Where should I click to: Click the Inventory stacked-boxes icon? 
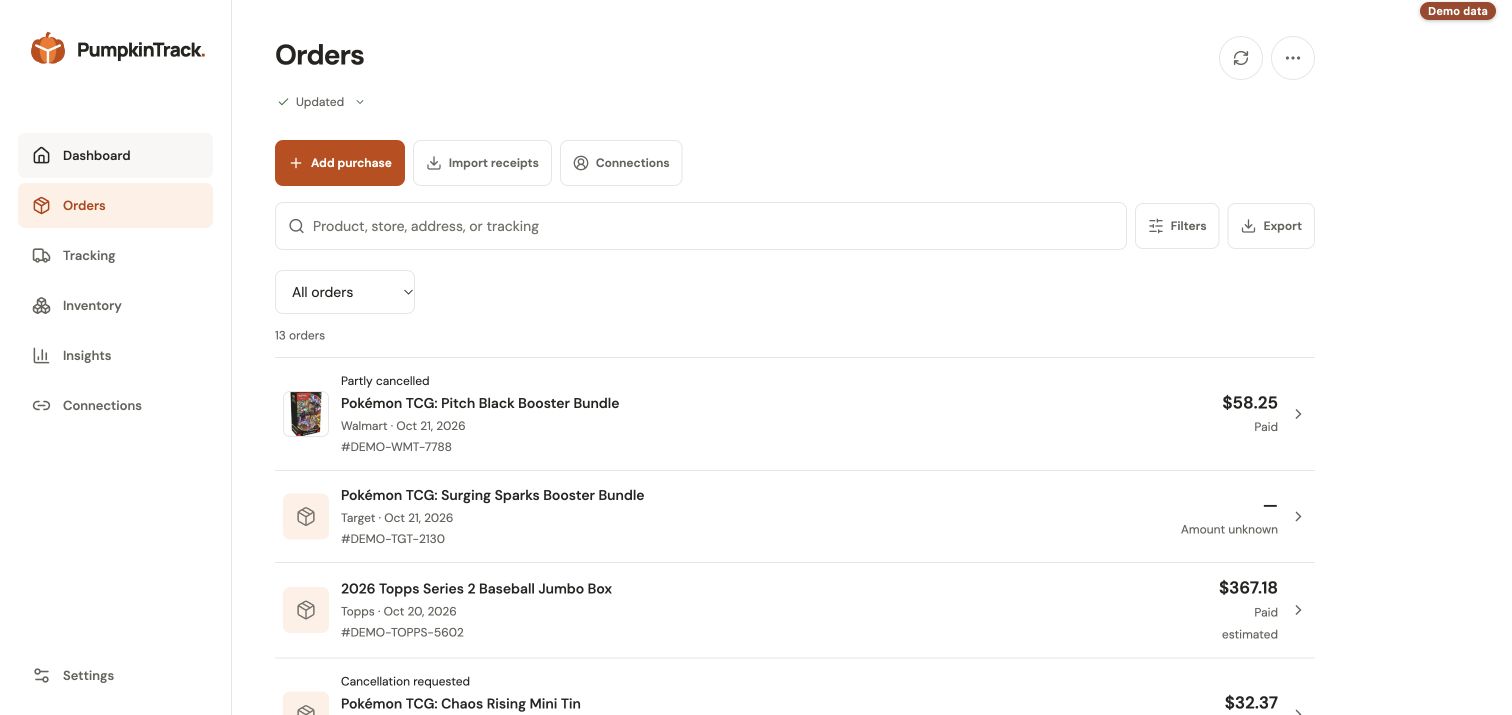(x=41, y=305)
